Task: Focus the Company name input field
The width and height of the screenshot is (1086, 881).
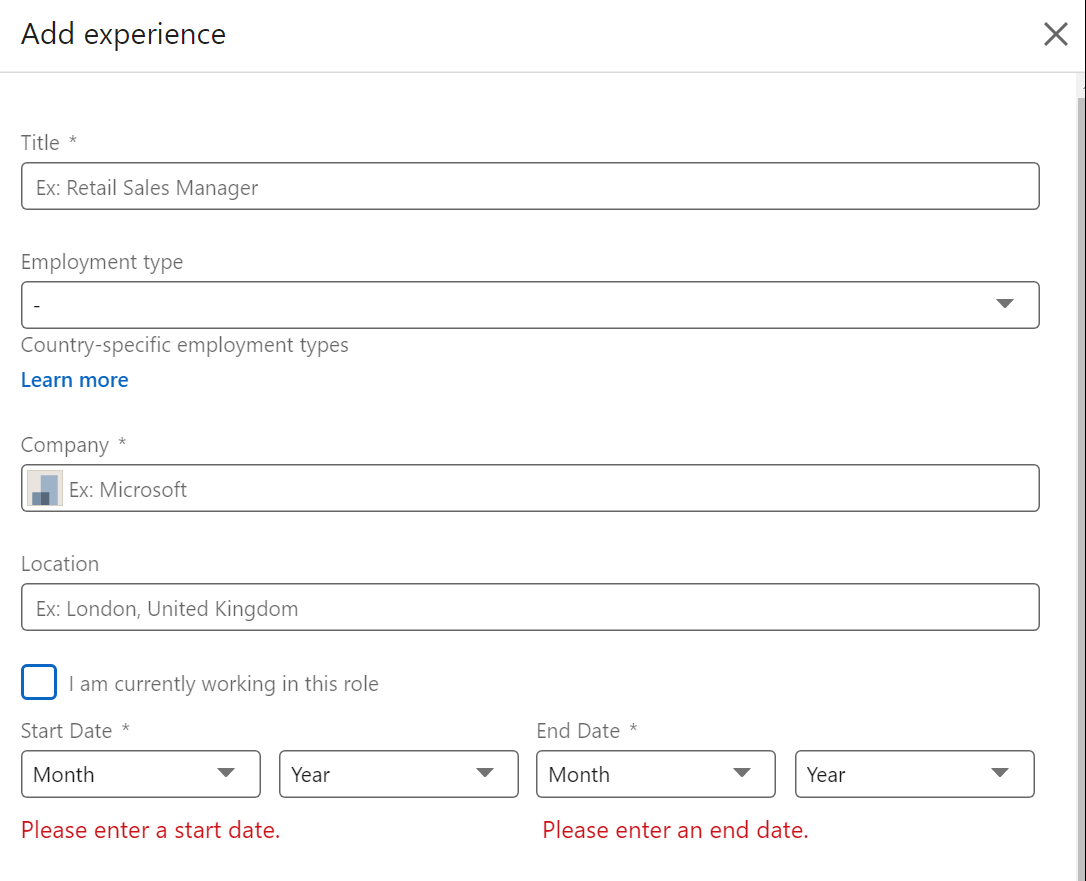Action: tap(530, 488)
